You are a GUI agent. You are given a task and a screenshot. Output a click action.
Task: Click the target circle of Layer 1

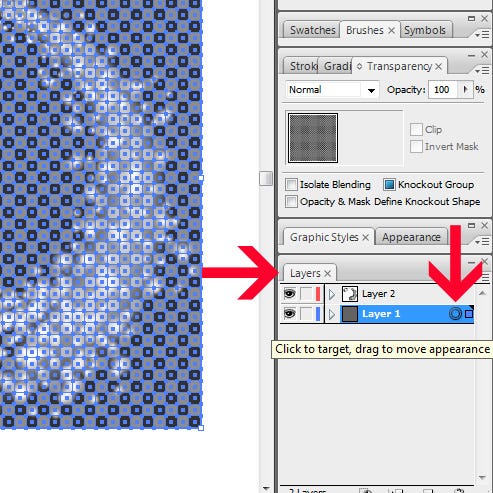[455, 314]
